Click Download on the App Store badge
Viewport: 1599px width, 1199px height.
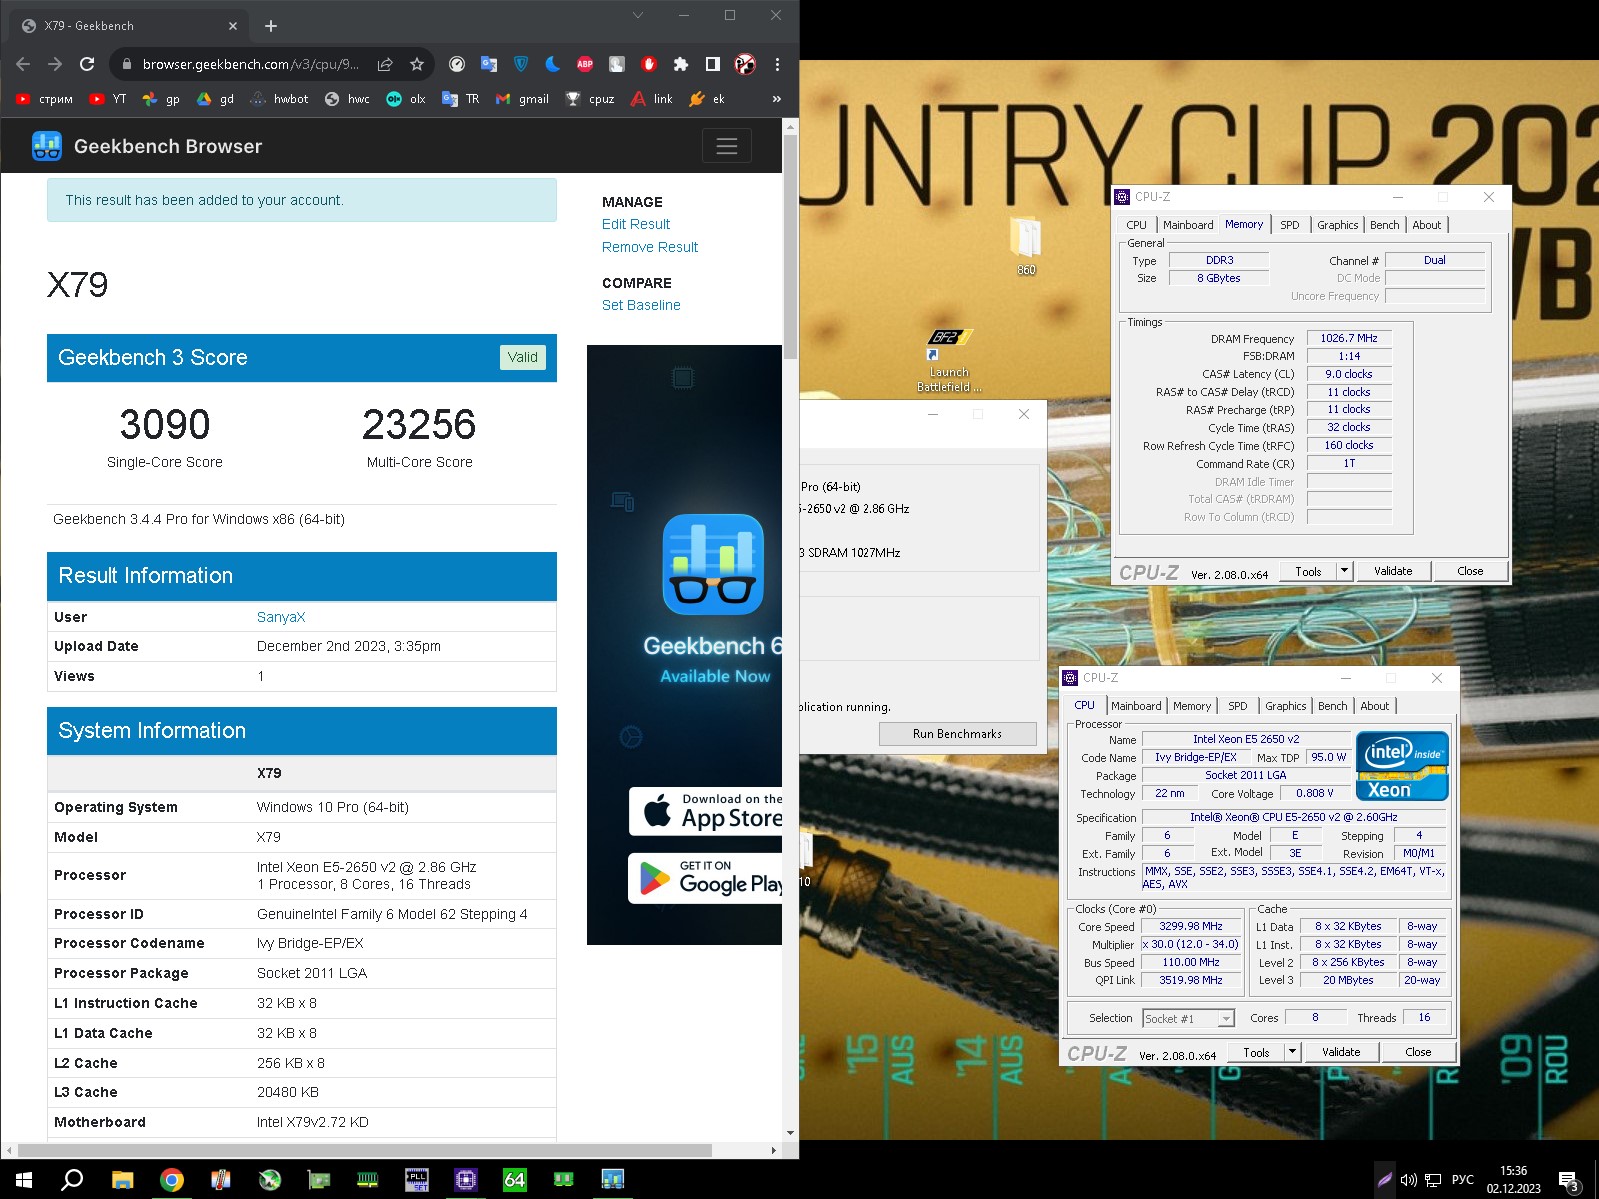705,811
